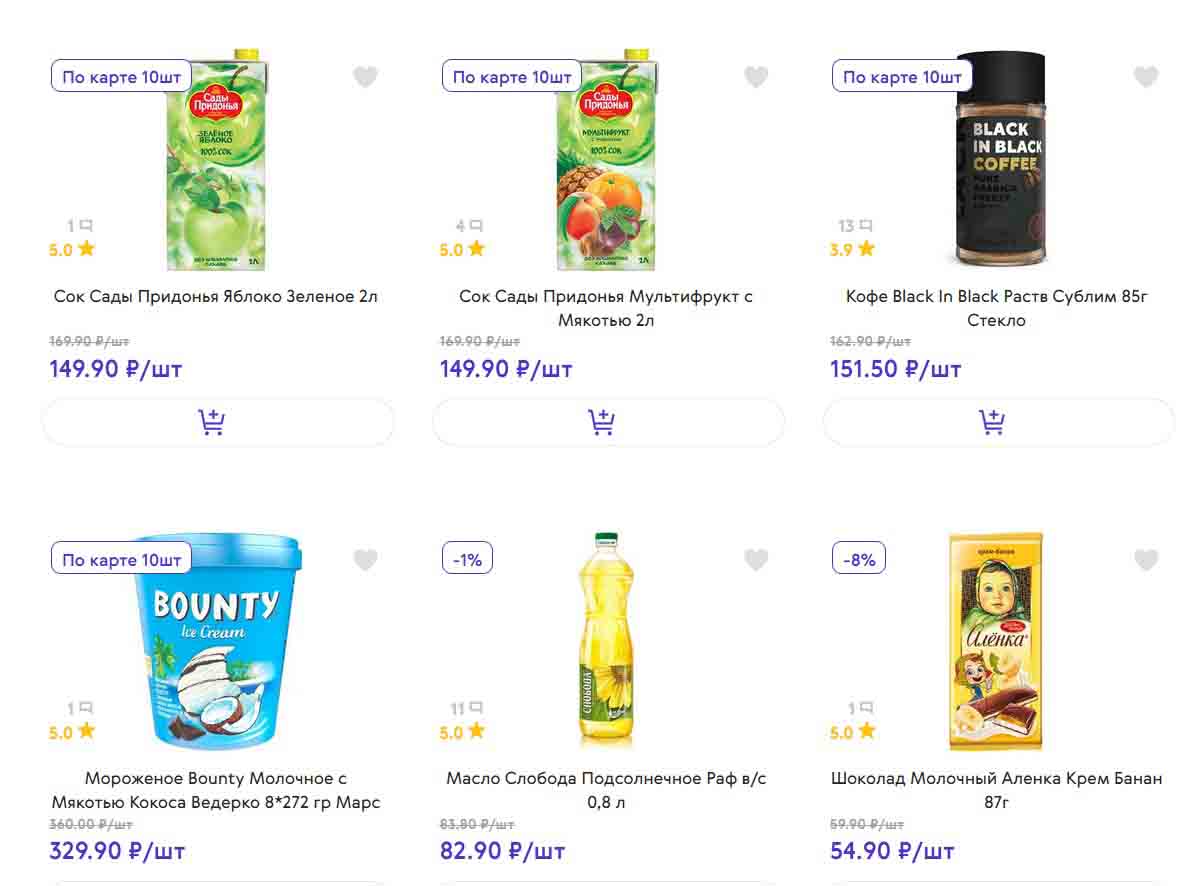This screenshot has width=1201, height=886.
Task: Click the -1% discount badge
Action: tap(468, 560)
